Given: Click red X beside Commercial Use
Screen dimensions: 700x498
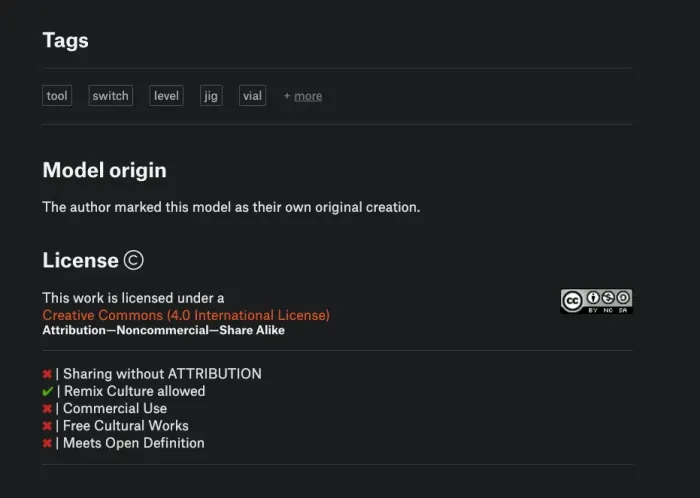Looking at the screenshot, I should 47,409.
